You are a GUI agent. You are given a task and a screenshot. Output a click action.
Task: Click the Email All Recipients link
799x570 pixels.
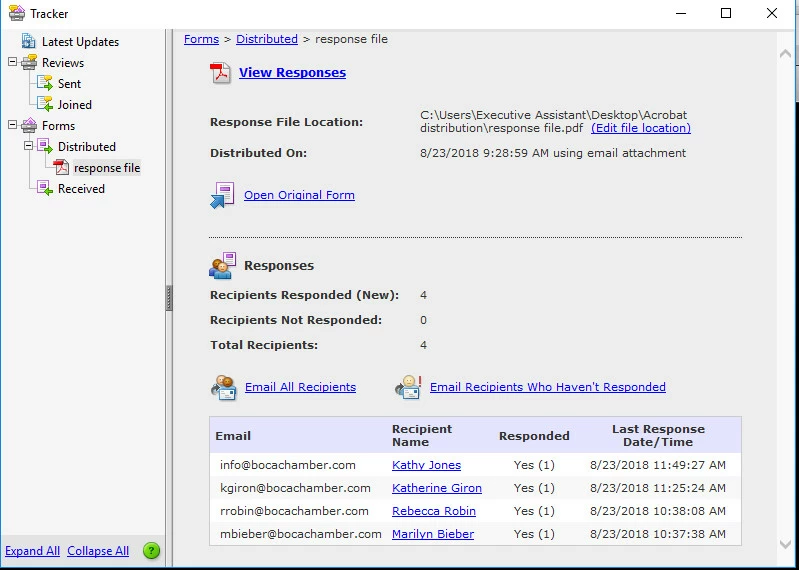click(x=300, y=387)
